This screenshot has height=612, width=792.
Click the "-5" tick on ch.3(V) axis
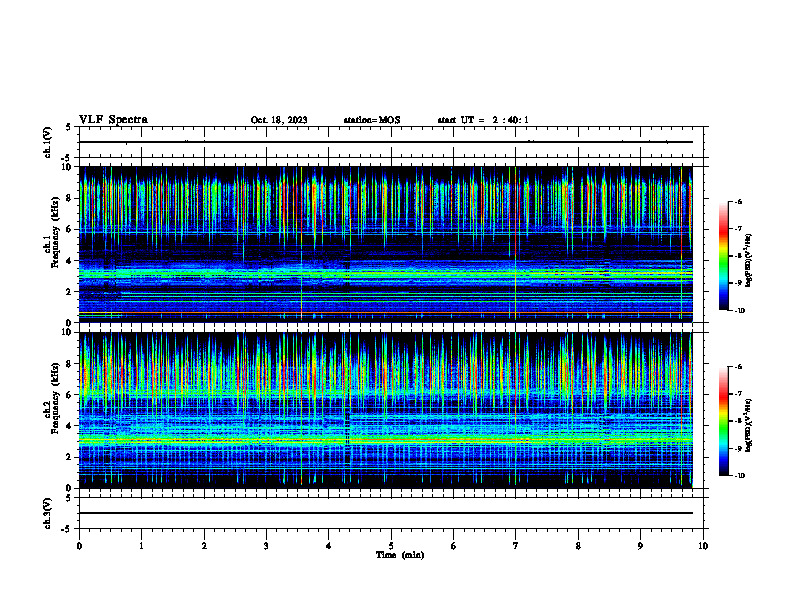pyautogui.click(x=67, y=529)
